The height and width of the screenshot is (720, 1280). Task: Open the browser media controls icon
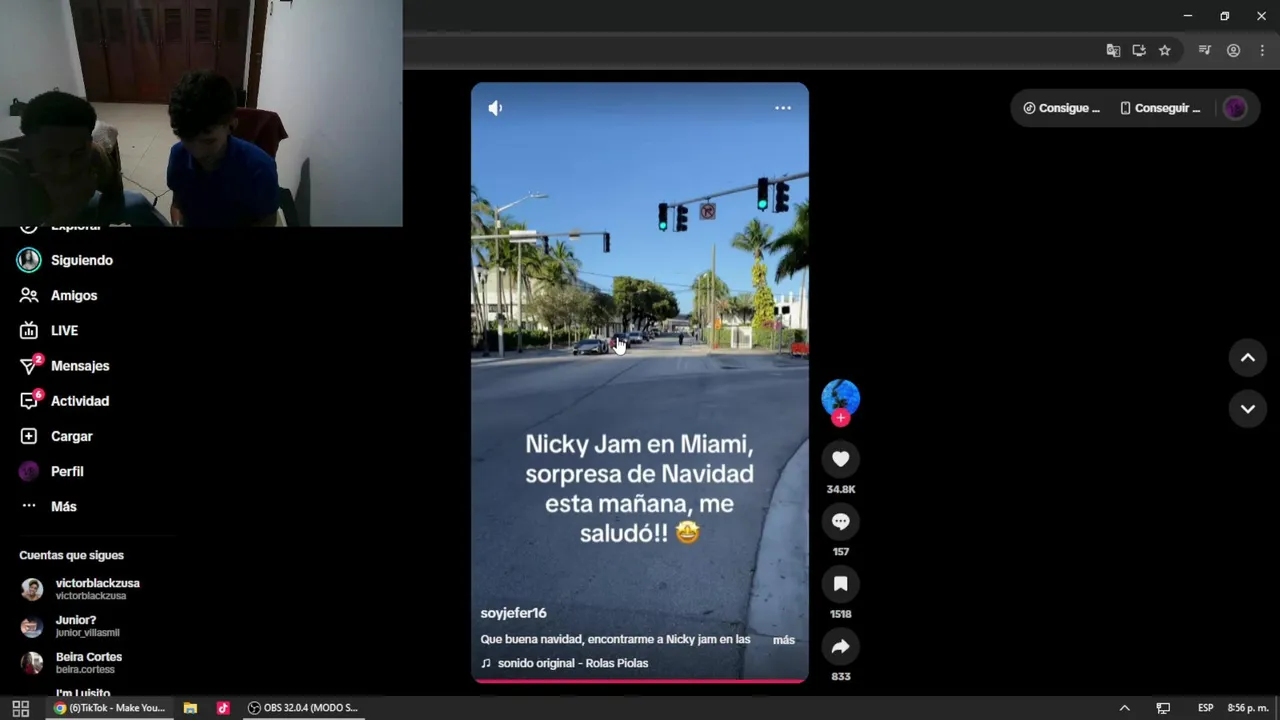tap(1205, 50)
